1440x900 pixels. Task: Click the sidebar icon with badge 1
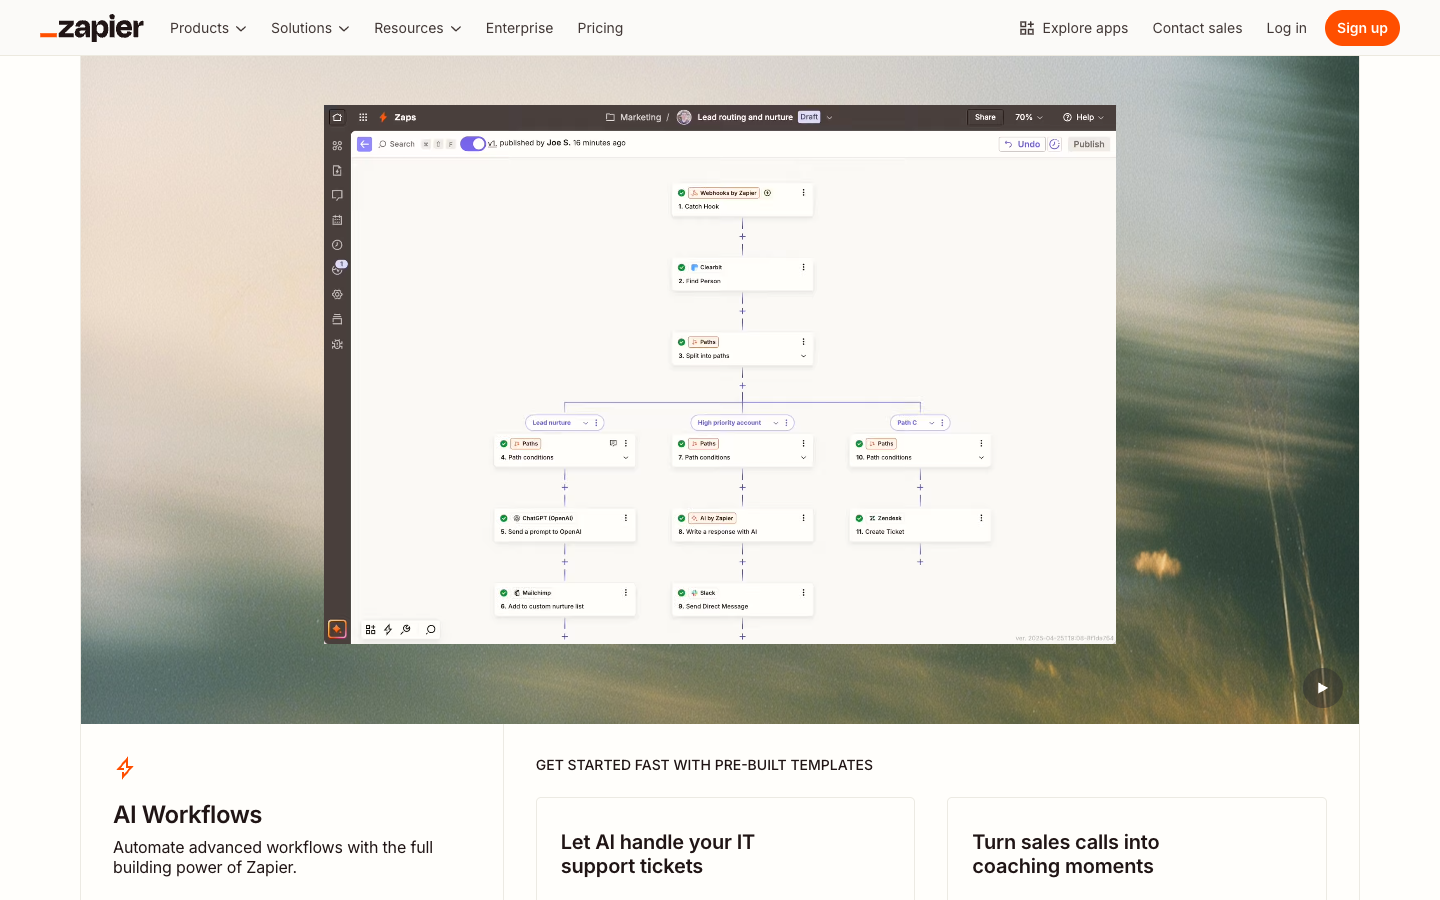click(x=338, y=268)
